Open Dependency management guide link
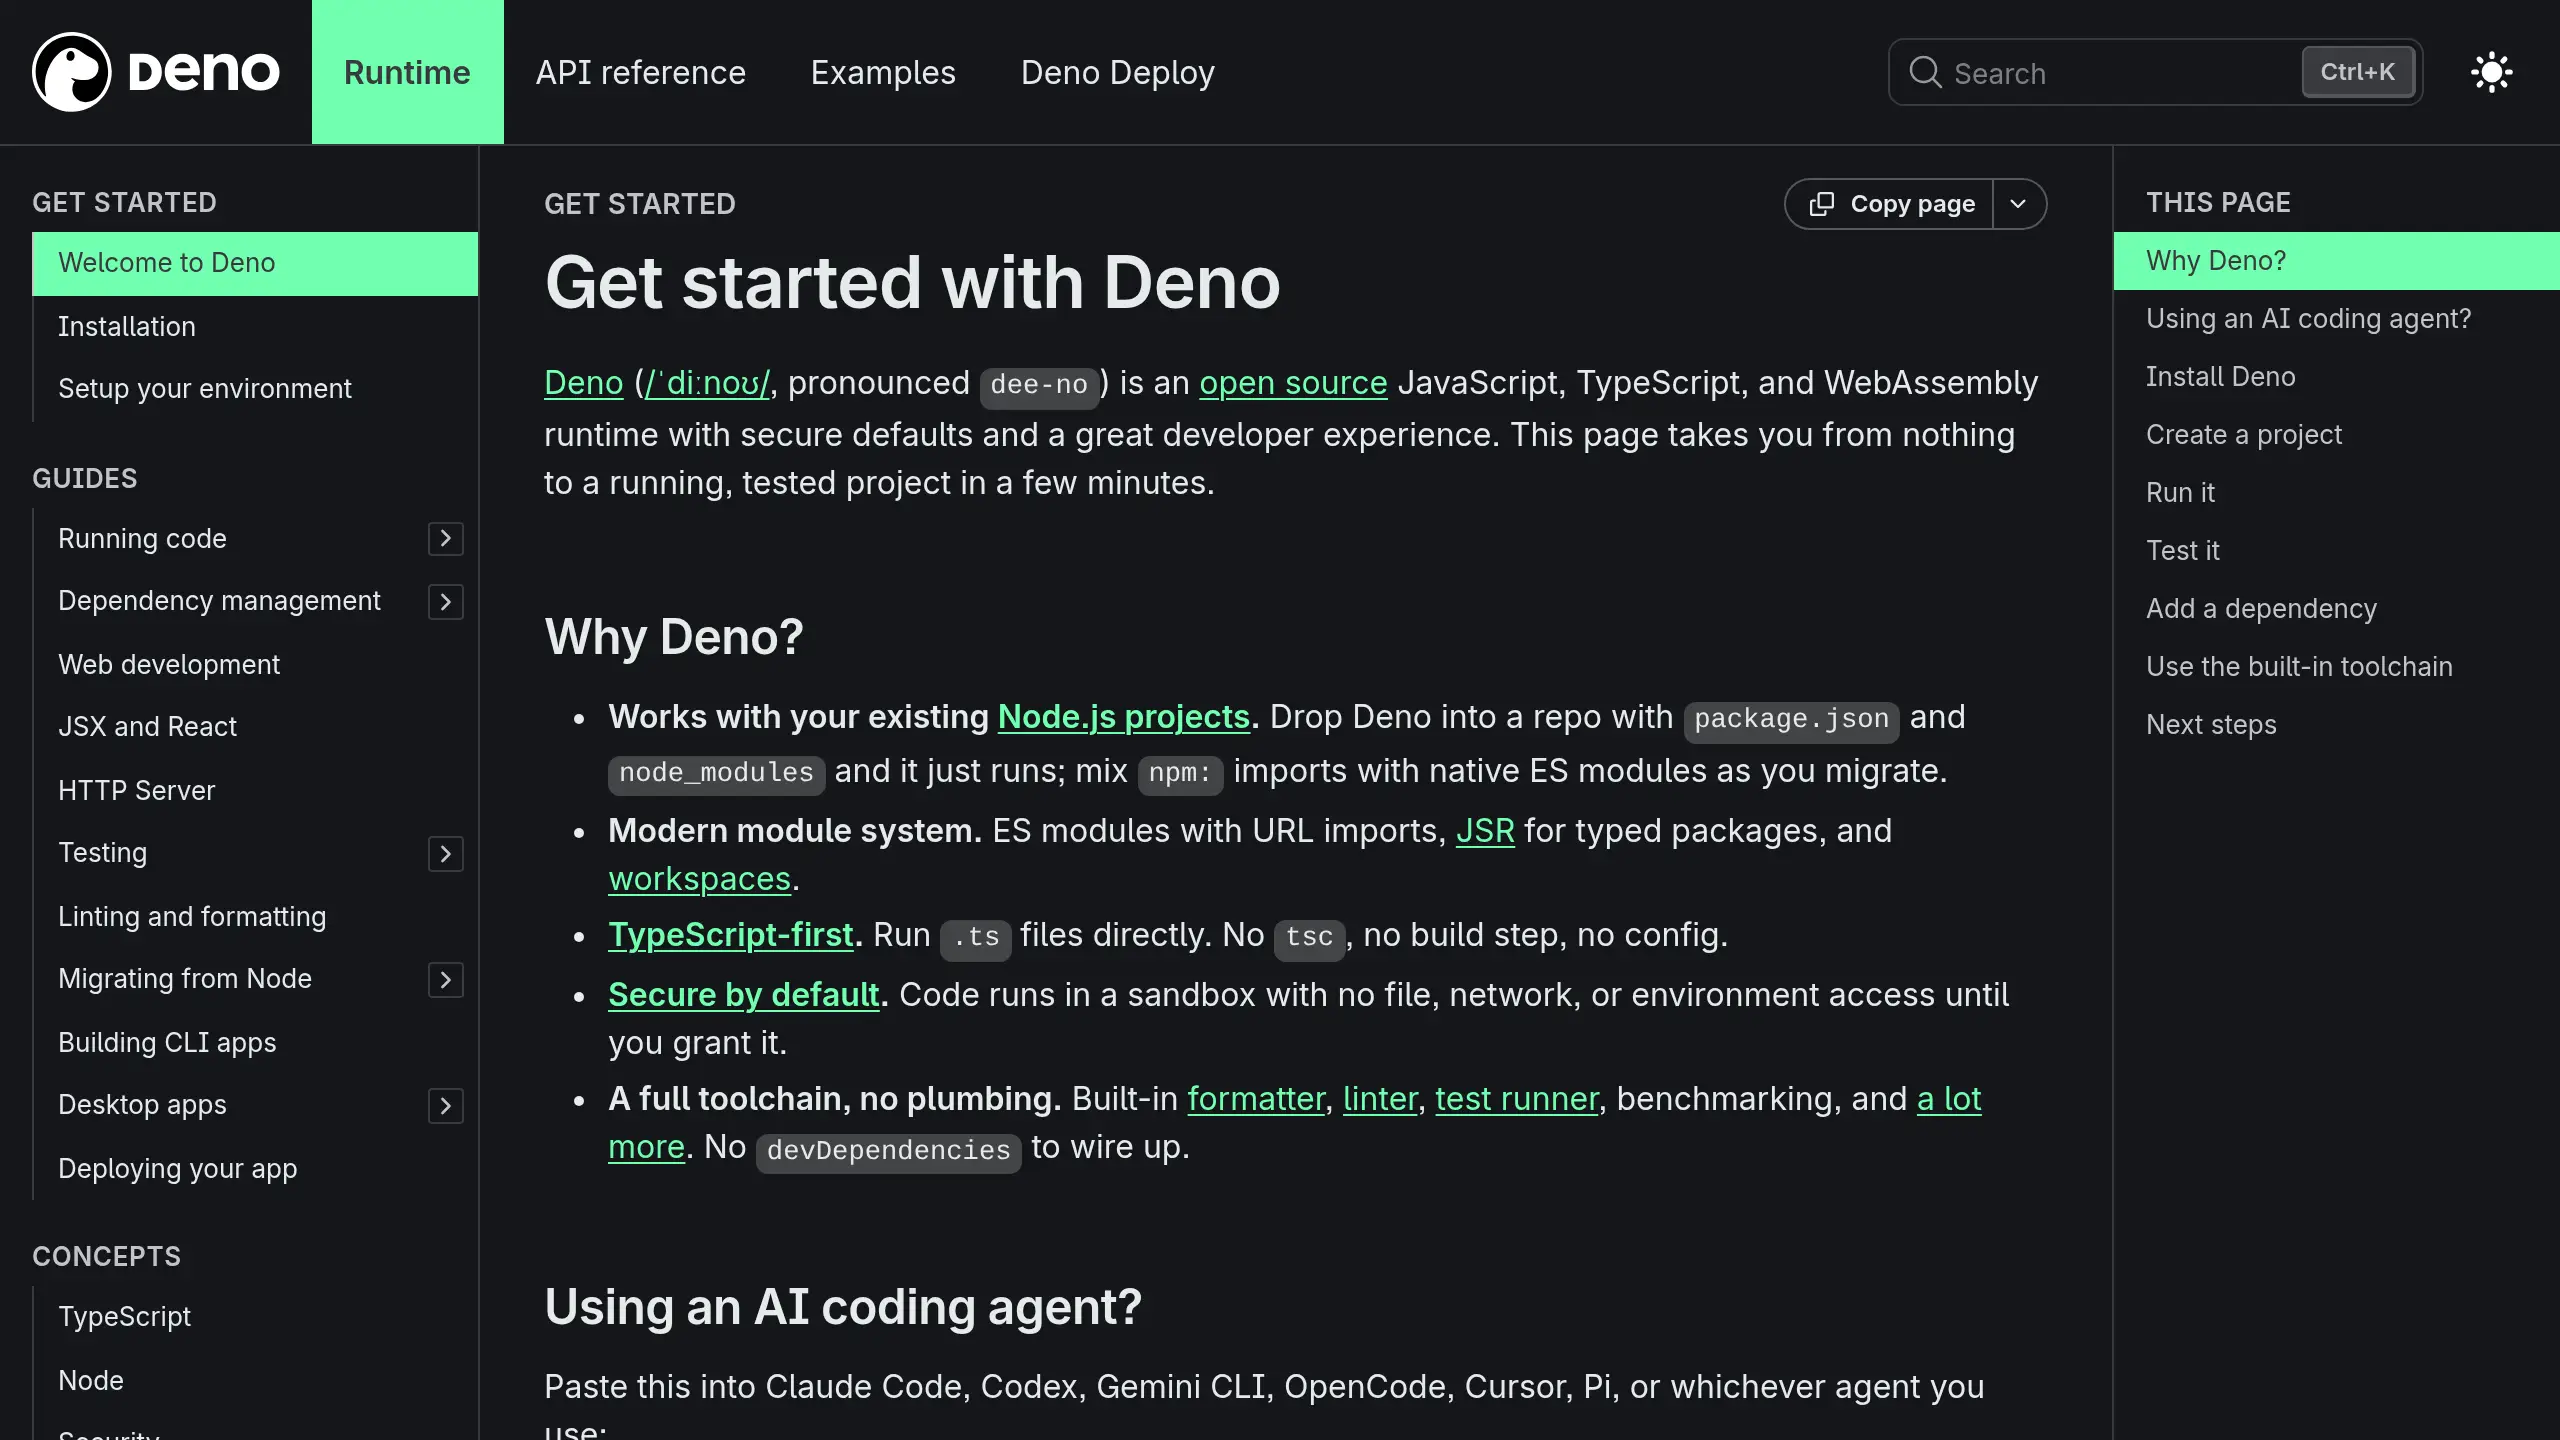The width and height of the screenshot is (2560, 1440). (x=219, y=600)
